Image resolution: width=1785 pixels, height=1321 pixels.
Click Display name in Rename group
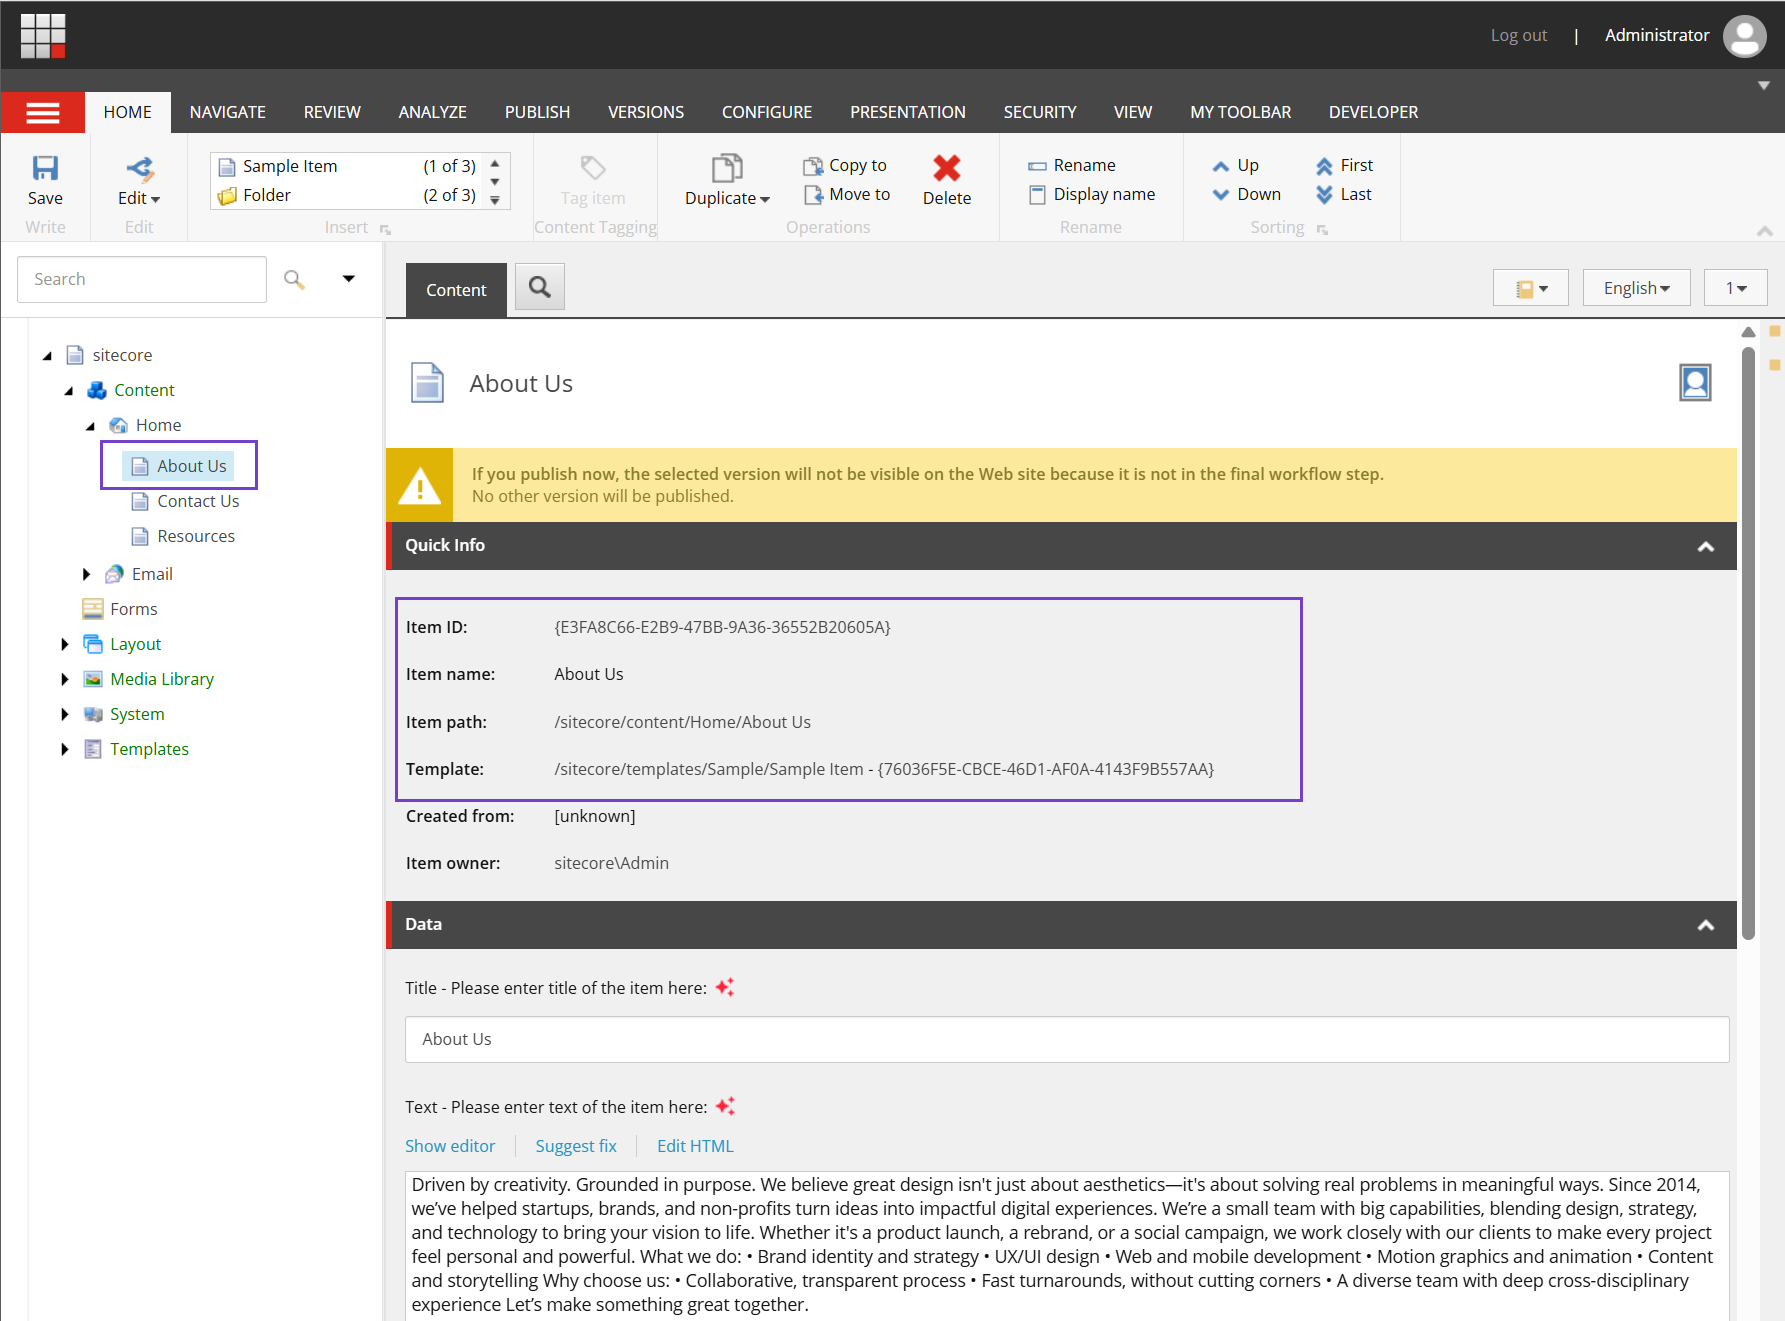click(x=1092, y=195)
